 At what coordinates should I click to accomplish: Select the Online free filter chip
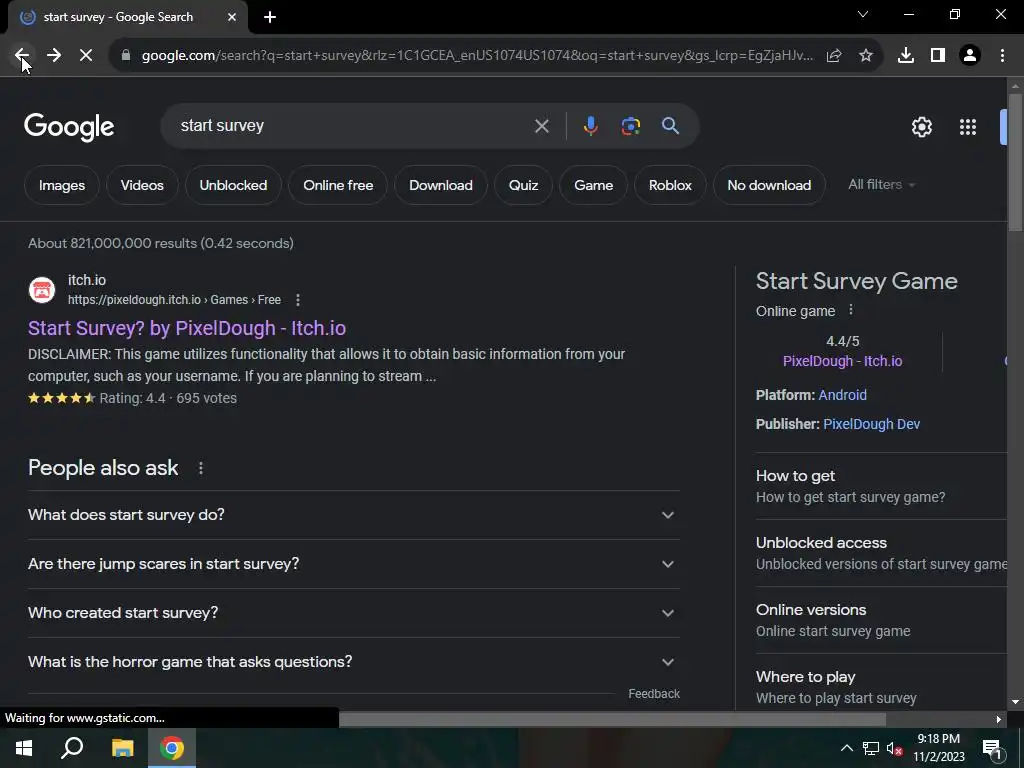click(x=338, y=185)
